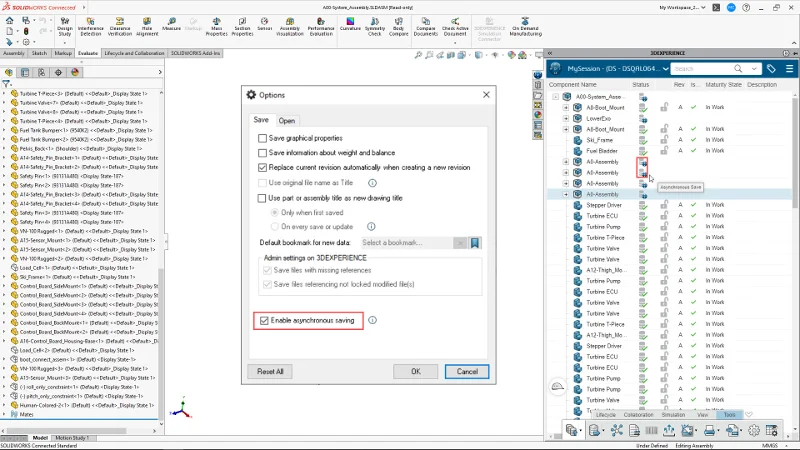Disable the Enable asynchronous saving checkbox
The image size is (800, 450).
tap(264, 320)
